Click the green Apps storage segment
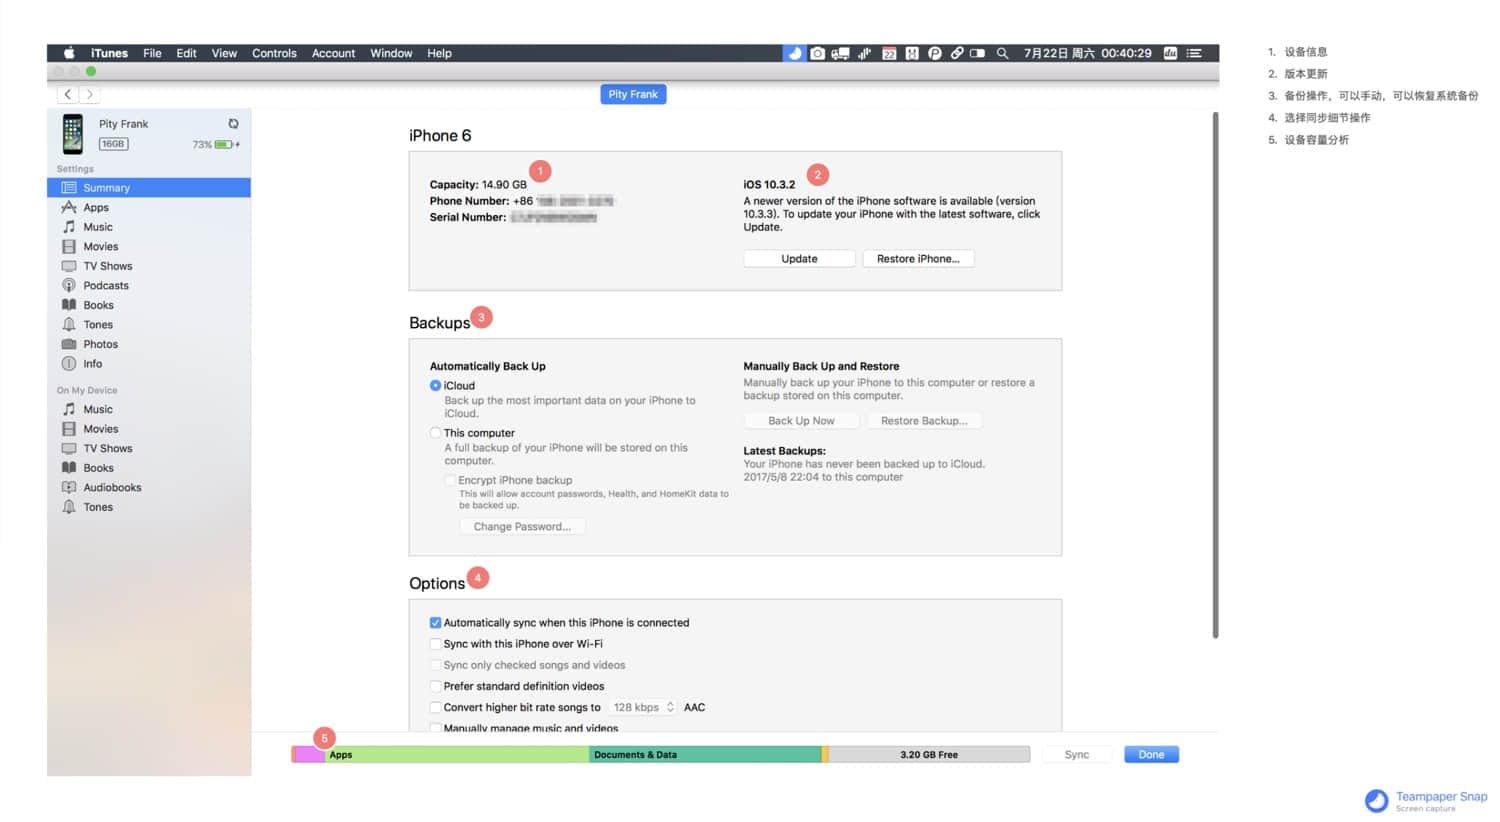 pyautogui.click(x=457, y=755)
